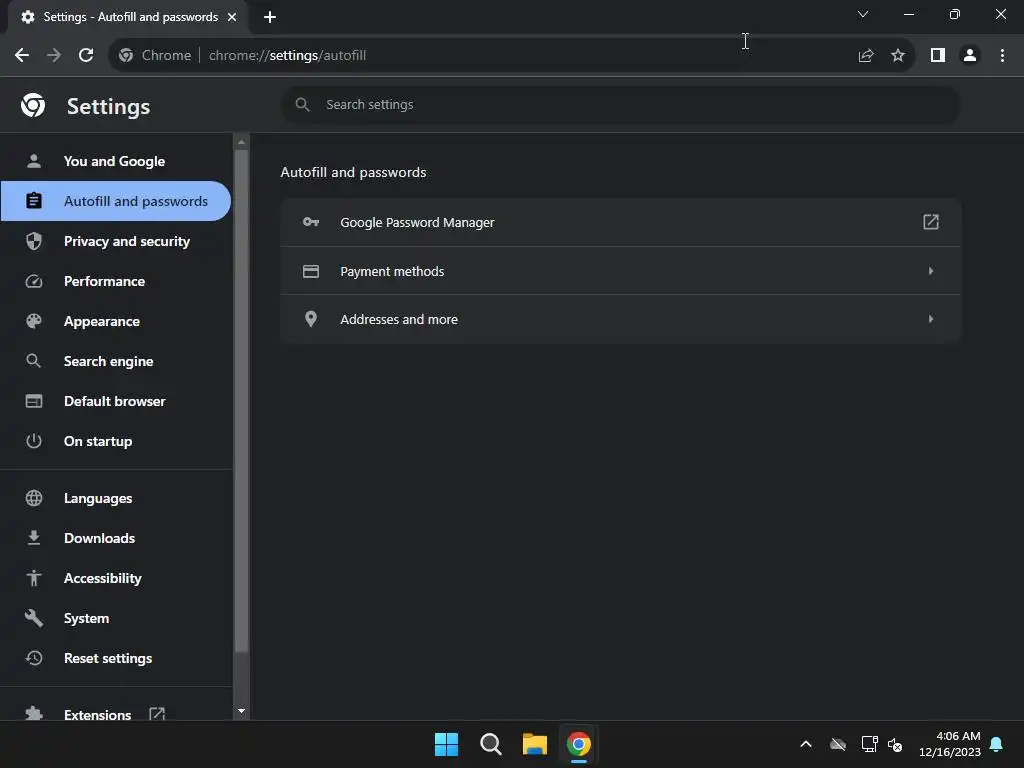Click the sidebar scrollbar thumb
This screenshot has height=768, width=1024.
click(x=242, y=401)
